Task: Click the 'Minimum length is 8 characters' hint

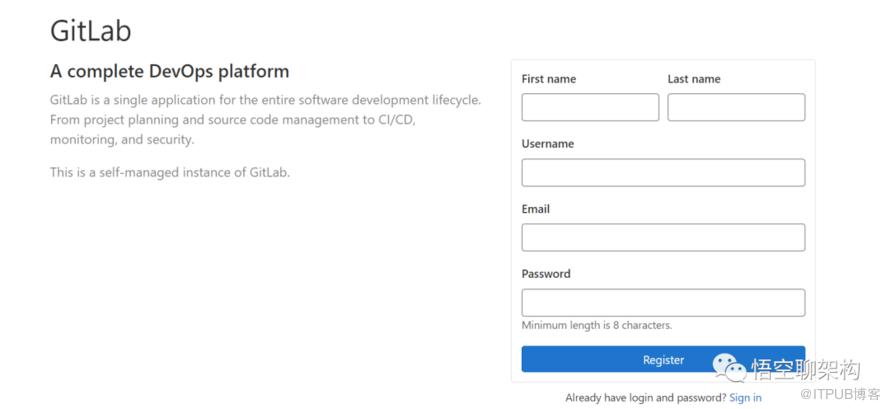Action: (x=597, y=326)
